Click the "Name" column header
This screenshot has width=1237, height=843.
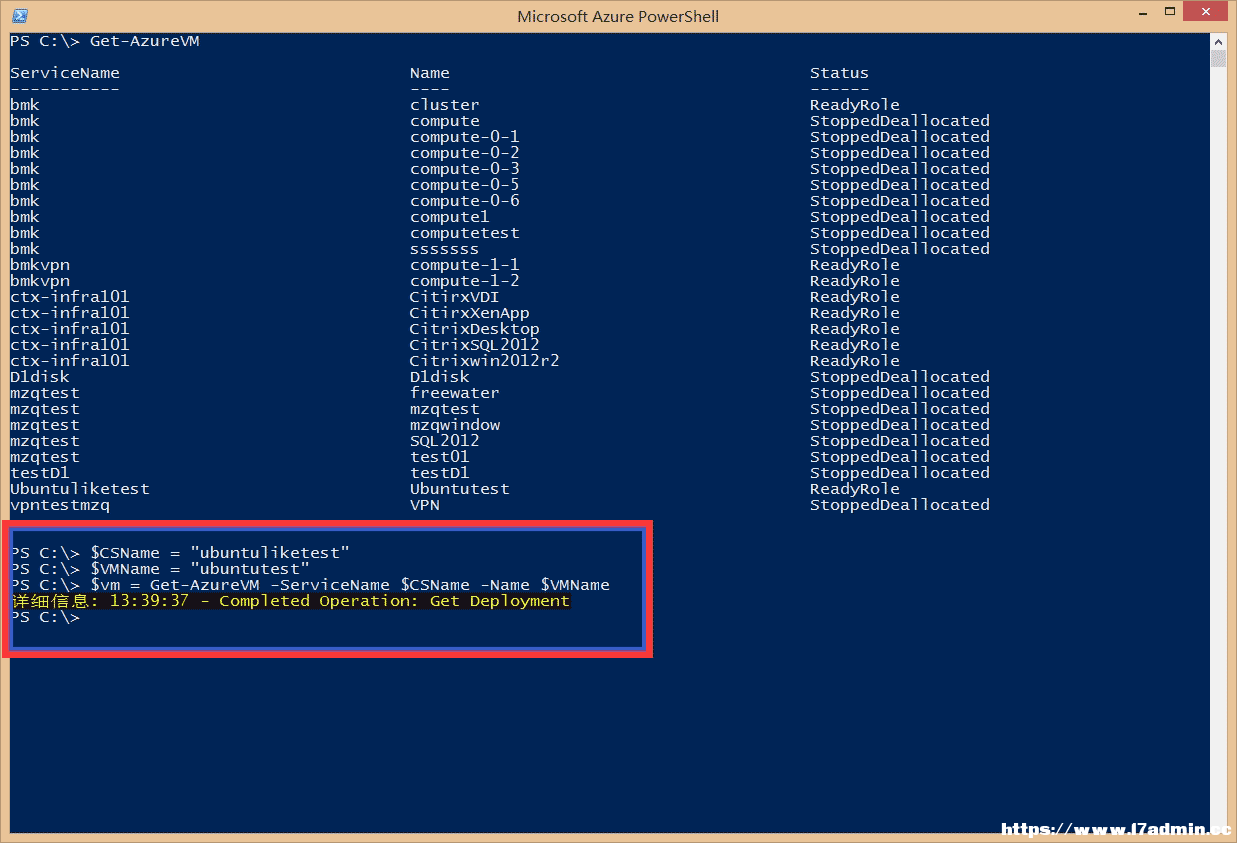pos(430,73)
